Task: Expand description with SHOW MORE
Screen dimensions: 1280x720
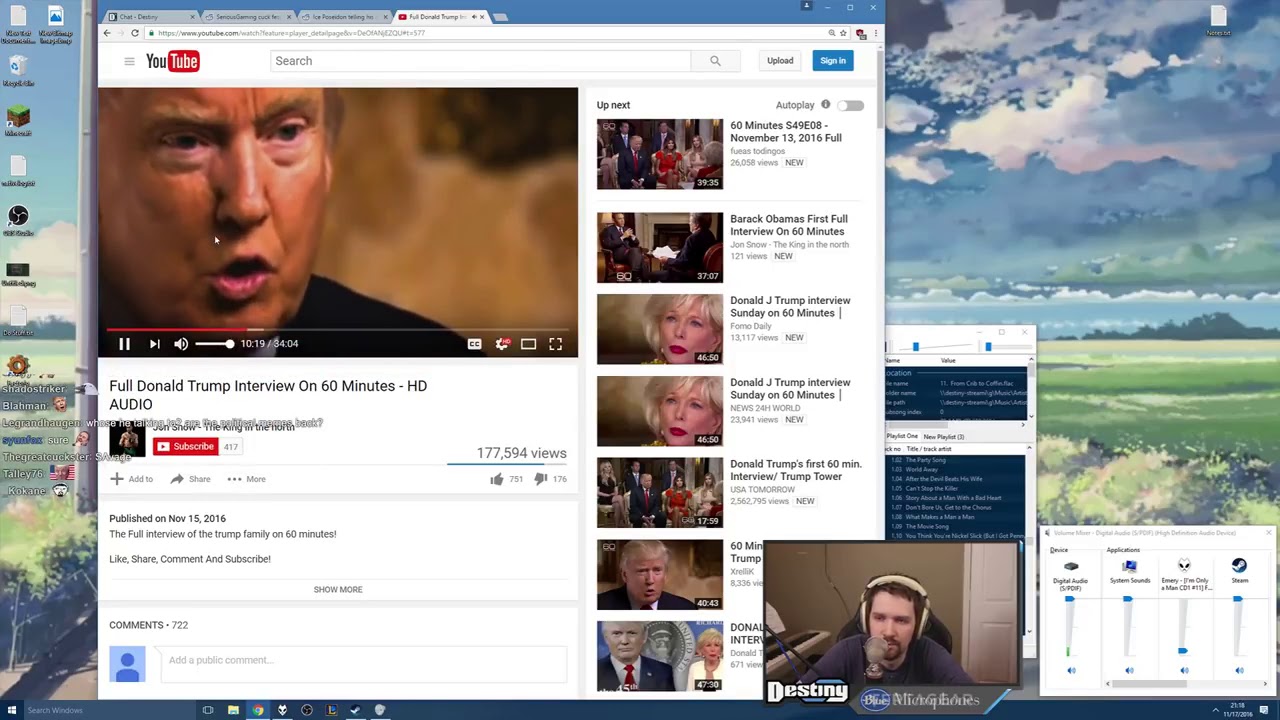Action: point(338,590)
